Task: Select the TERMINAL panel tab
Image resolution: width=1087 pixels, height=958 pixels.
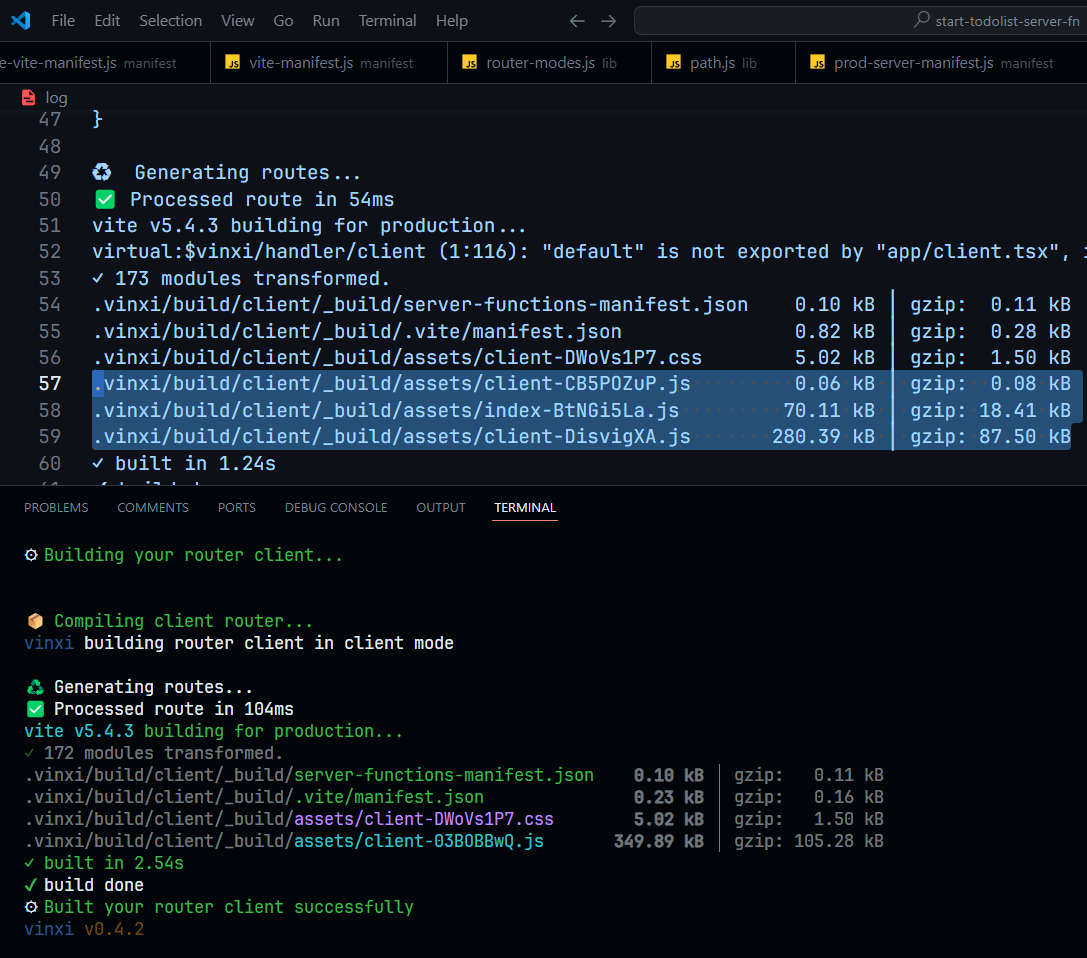Action: pos(525,507)
